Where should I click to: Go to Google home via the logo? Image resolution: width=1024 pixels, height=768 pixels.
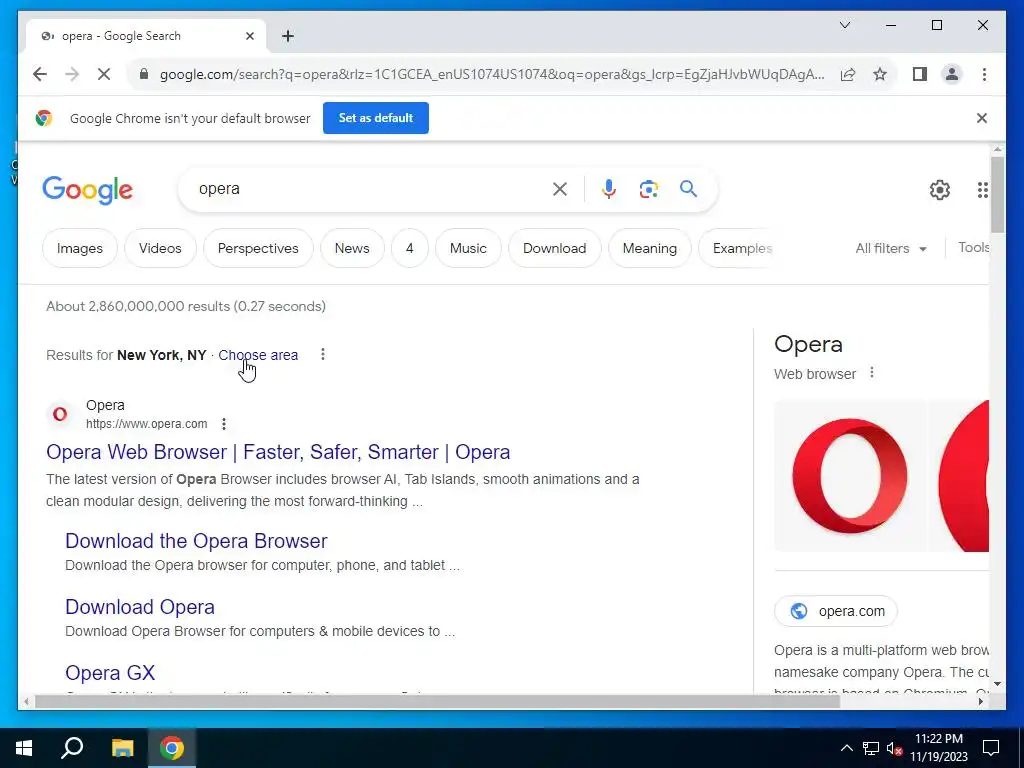coord(88,190)
